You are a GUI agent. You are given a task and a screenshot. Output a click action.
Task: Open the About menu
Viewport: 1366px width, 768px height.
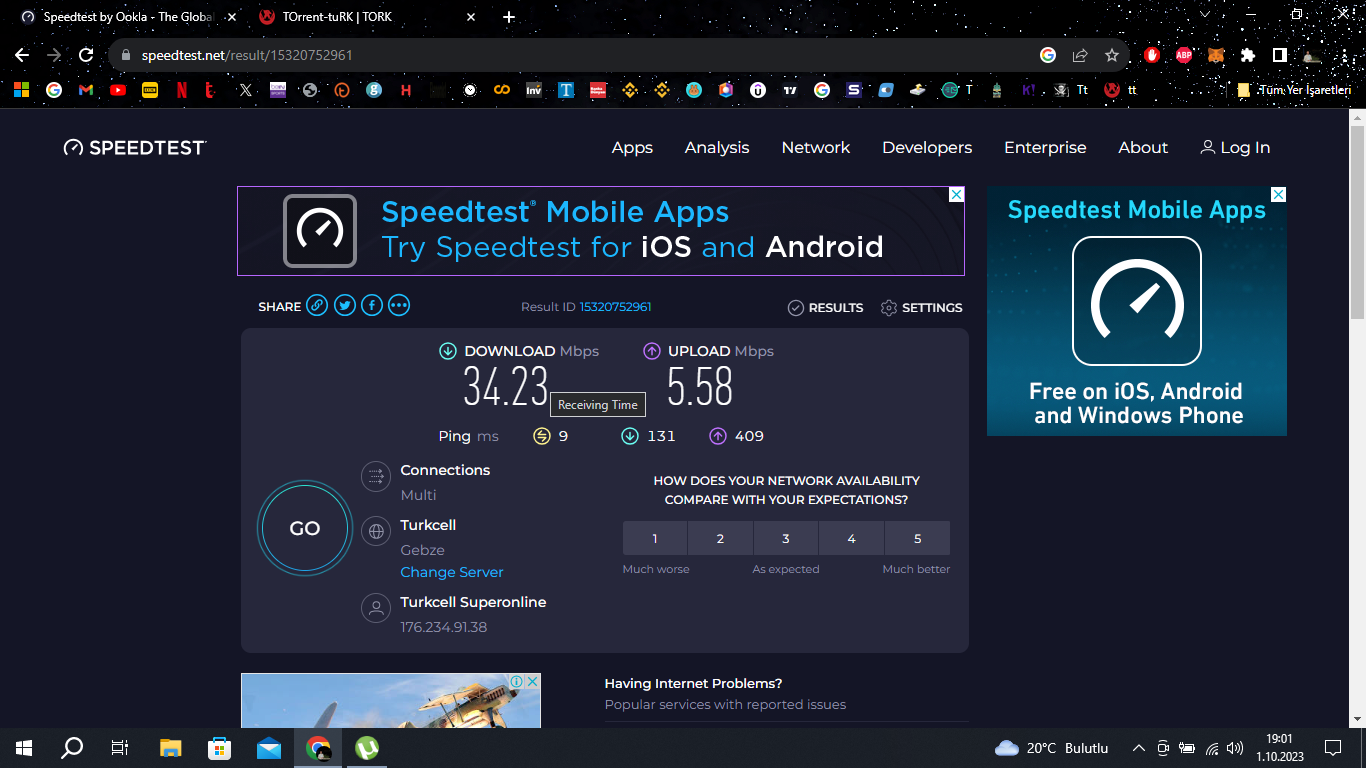tap(1143, 147)
